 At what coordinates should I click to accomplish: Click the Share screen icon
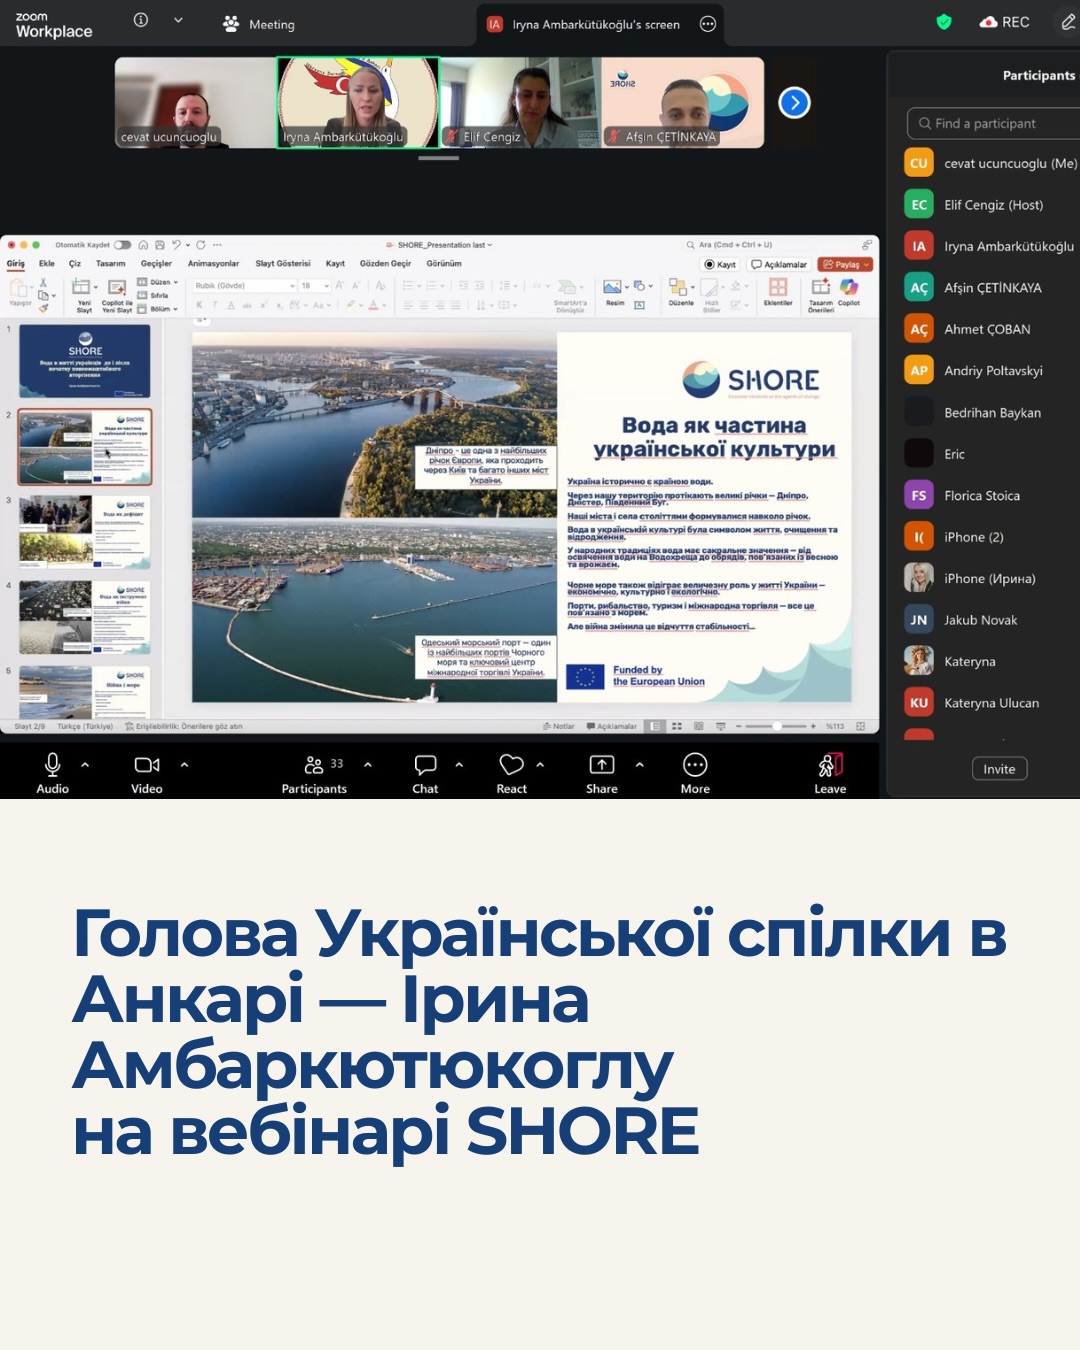tap(601, 766)
